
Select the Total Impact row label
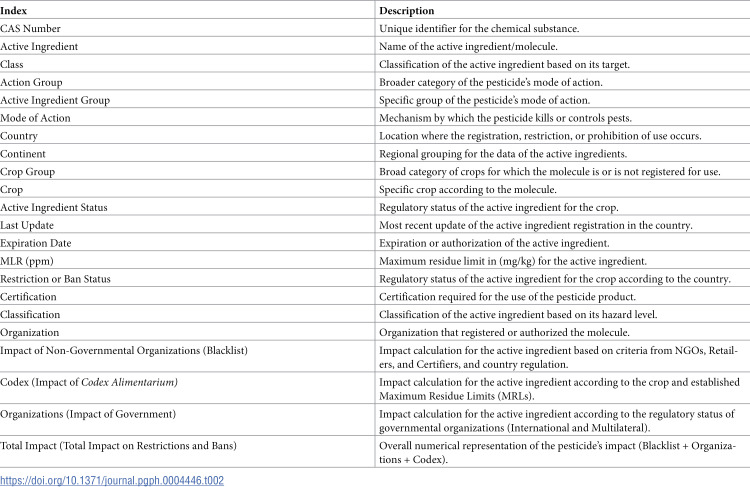point(118,446)
